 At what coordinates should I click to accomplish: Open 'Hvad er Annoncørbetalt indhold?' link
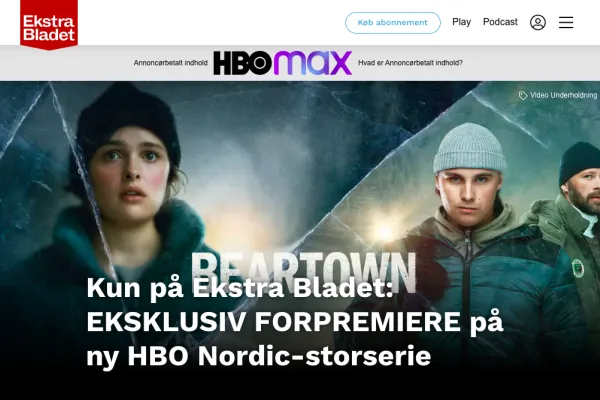coord(410,63)
